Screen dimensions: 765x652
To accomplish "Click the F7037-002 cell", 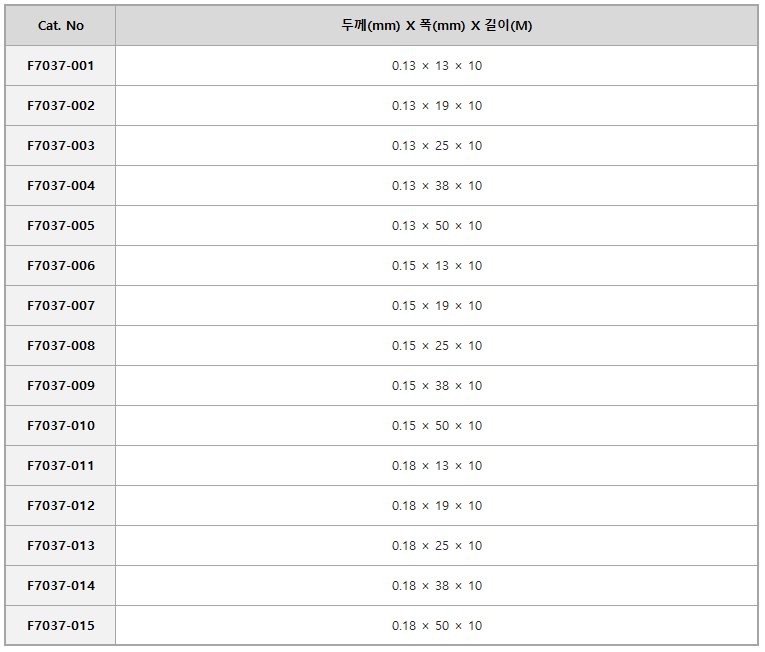I will coord(60,105).
